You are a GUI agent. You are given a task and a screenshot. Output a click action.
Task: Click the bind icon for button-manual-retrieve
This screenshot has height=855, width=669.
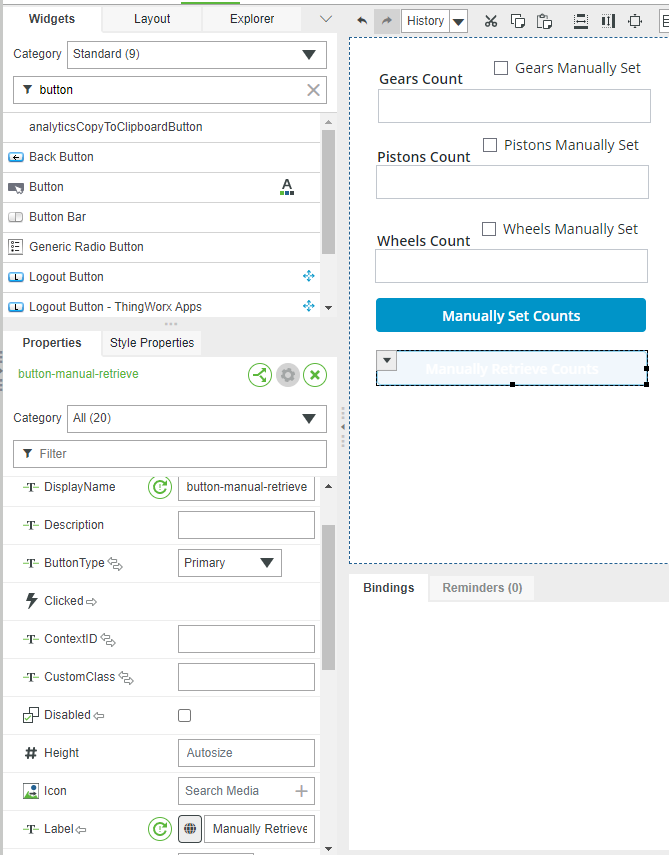260,375
